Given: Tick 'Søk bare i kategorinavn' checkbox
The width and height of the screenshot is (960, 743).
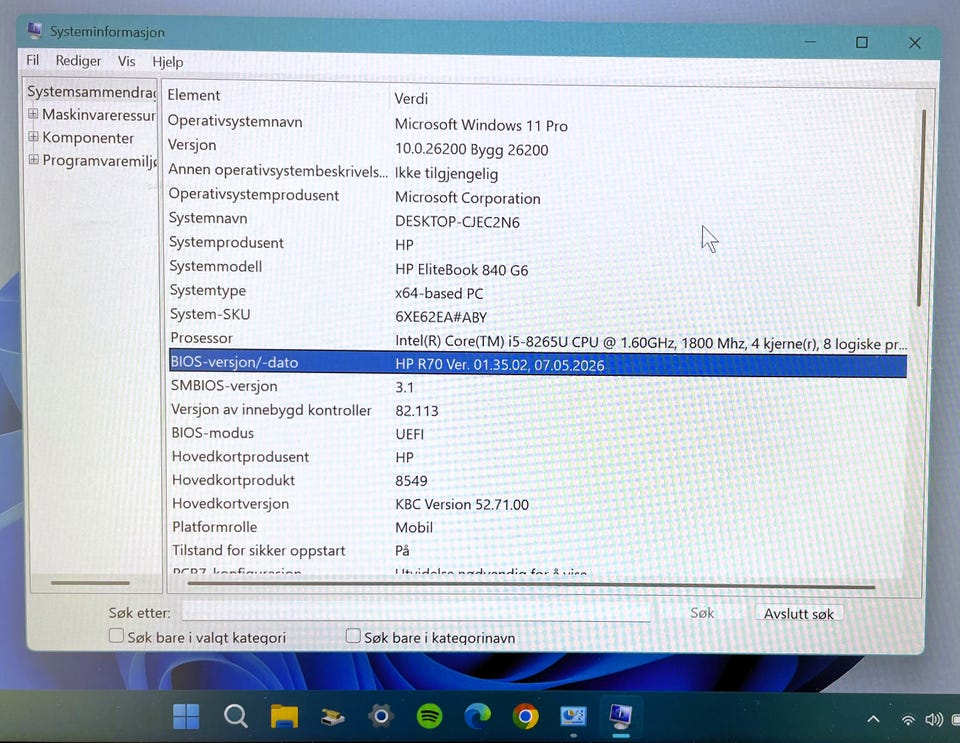Looking at the screenshot, I should pos(353,636).
